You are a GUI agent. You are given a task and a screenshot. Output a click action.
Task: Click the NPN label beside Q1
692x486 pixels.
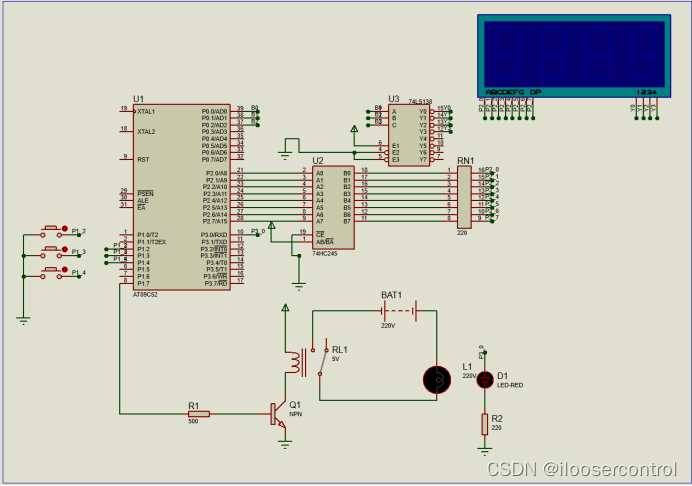[295, 414]
